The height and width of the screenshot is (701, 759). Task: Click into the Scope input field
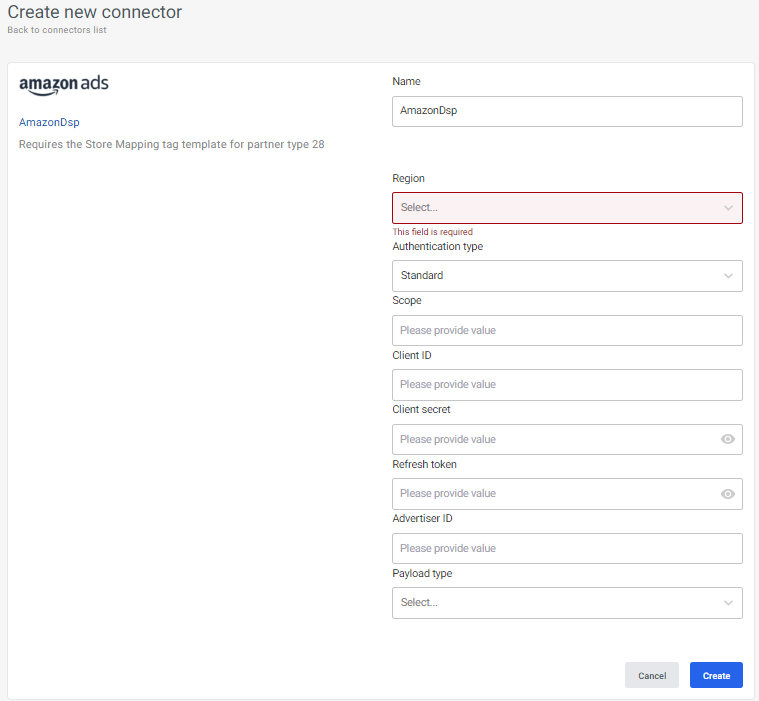pos(567,331)
